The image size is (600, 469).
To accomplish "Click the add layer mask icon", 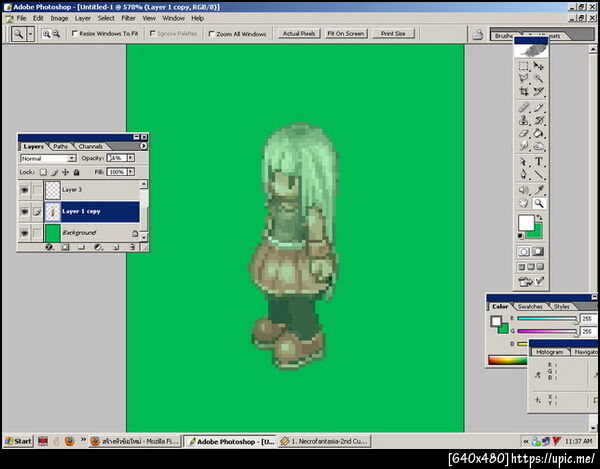I will [x=65, y=247].
